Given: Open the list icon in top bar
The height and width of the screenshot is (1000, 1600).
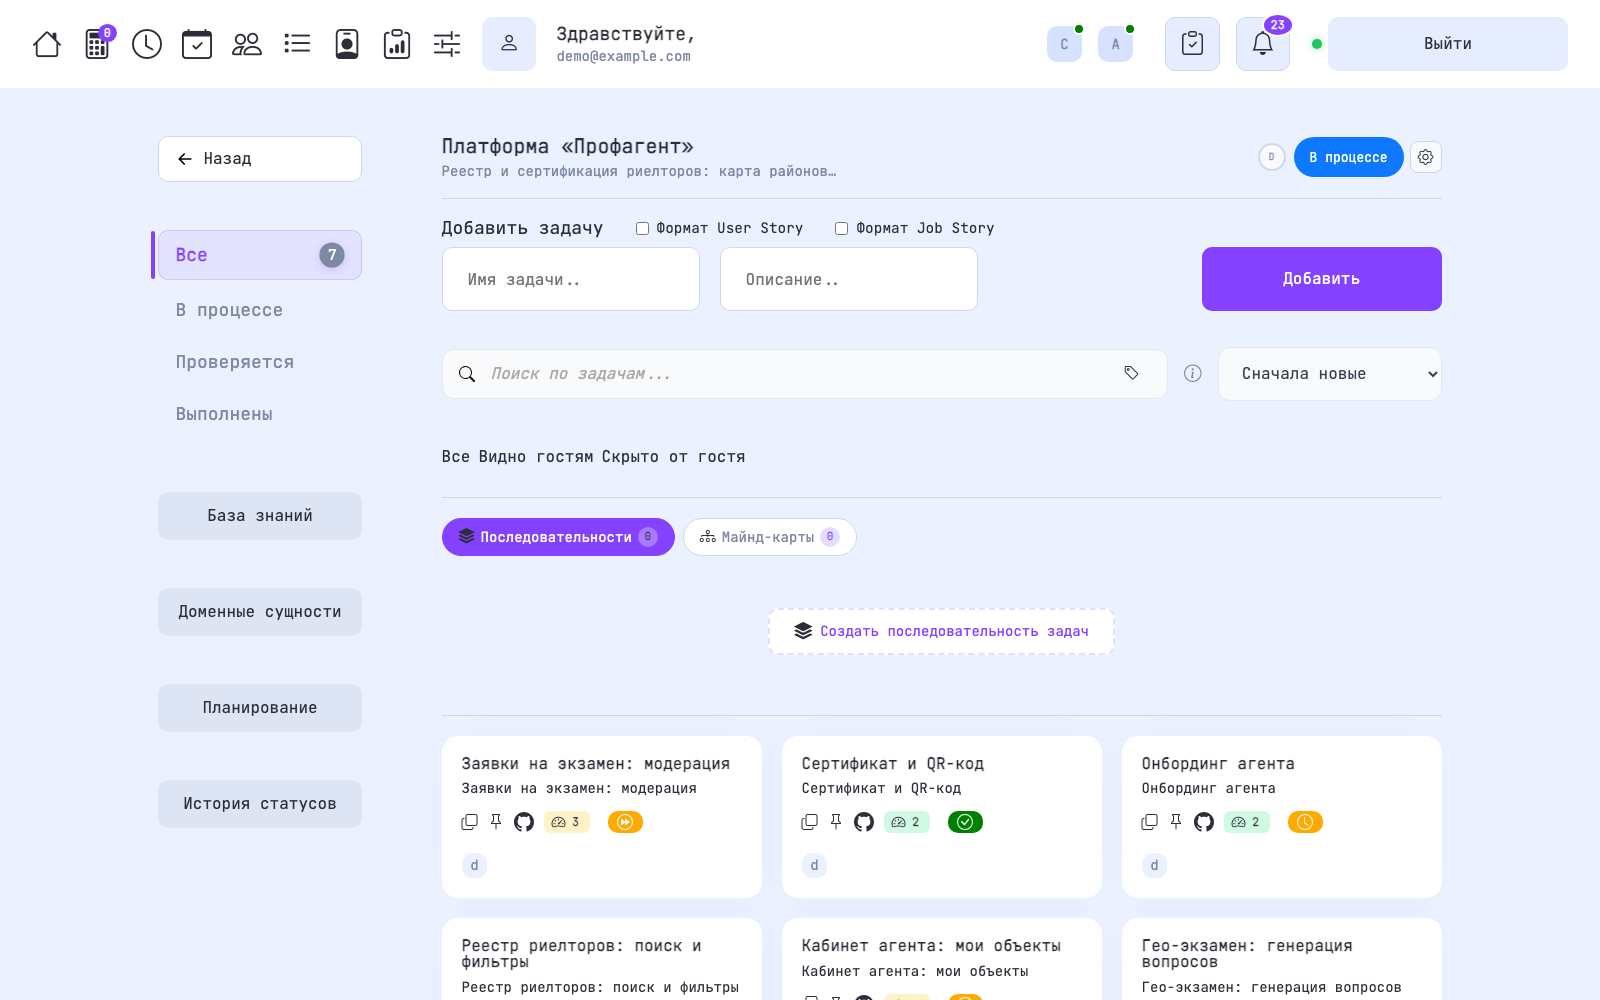Looking at the screenshot, I should click(x=297, y=44).
